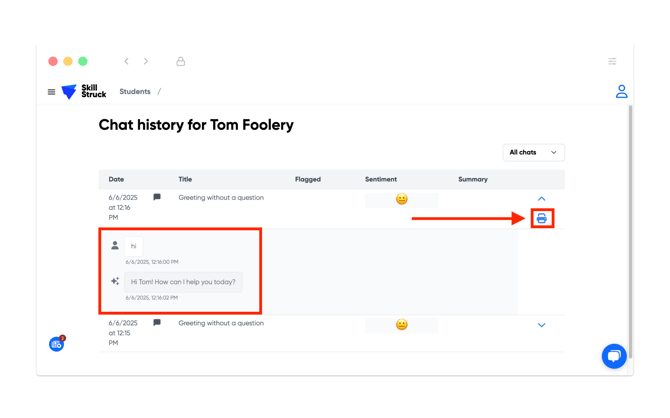Open the hamburger navigation menu
Screen dimensions: 670x418
pyautogui.click(x=51, y=92)
